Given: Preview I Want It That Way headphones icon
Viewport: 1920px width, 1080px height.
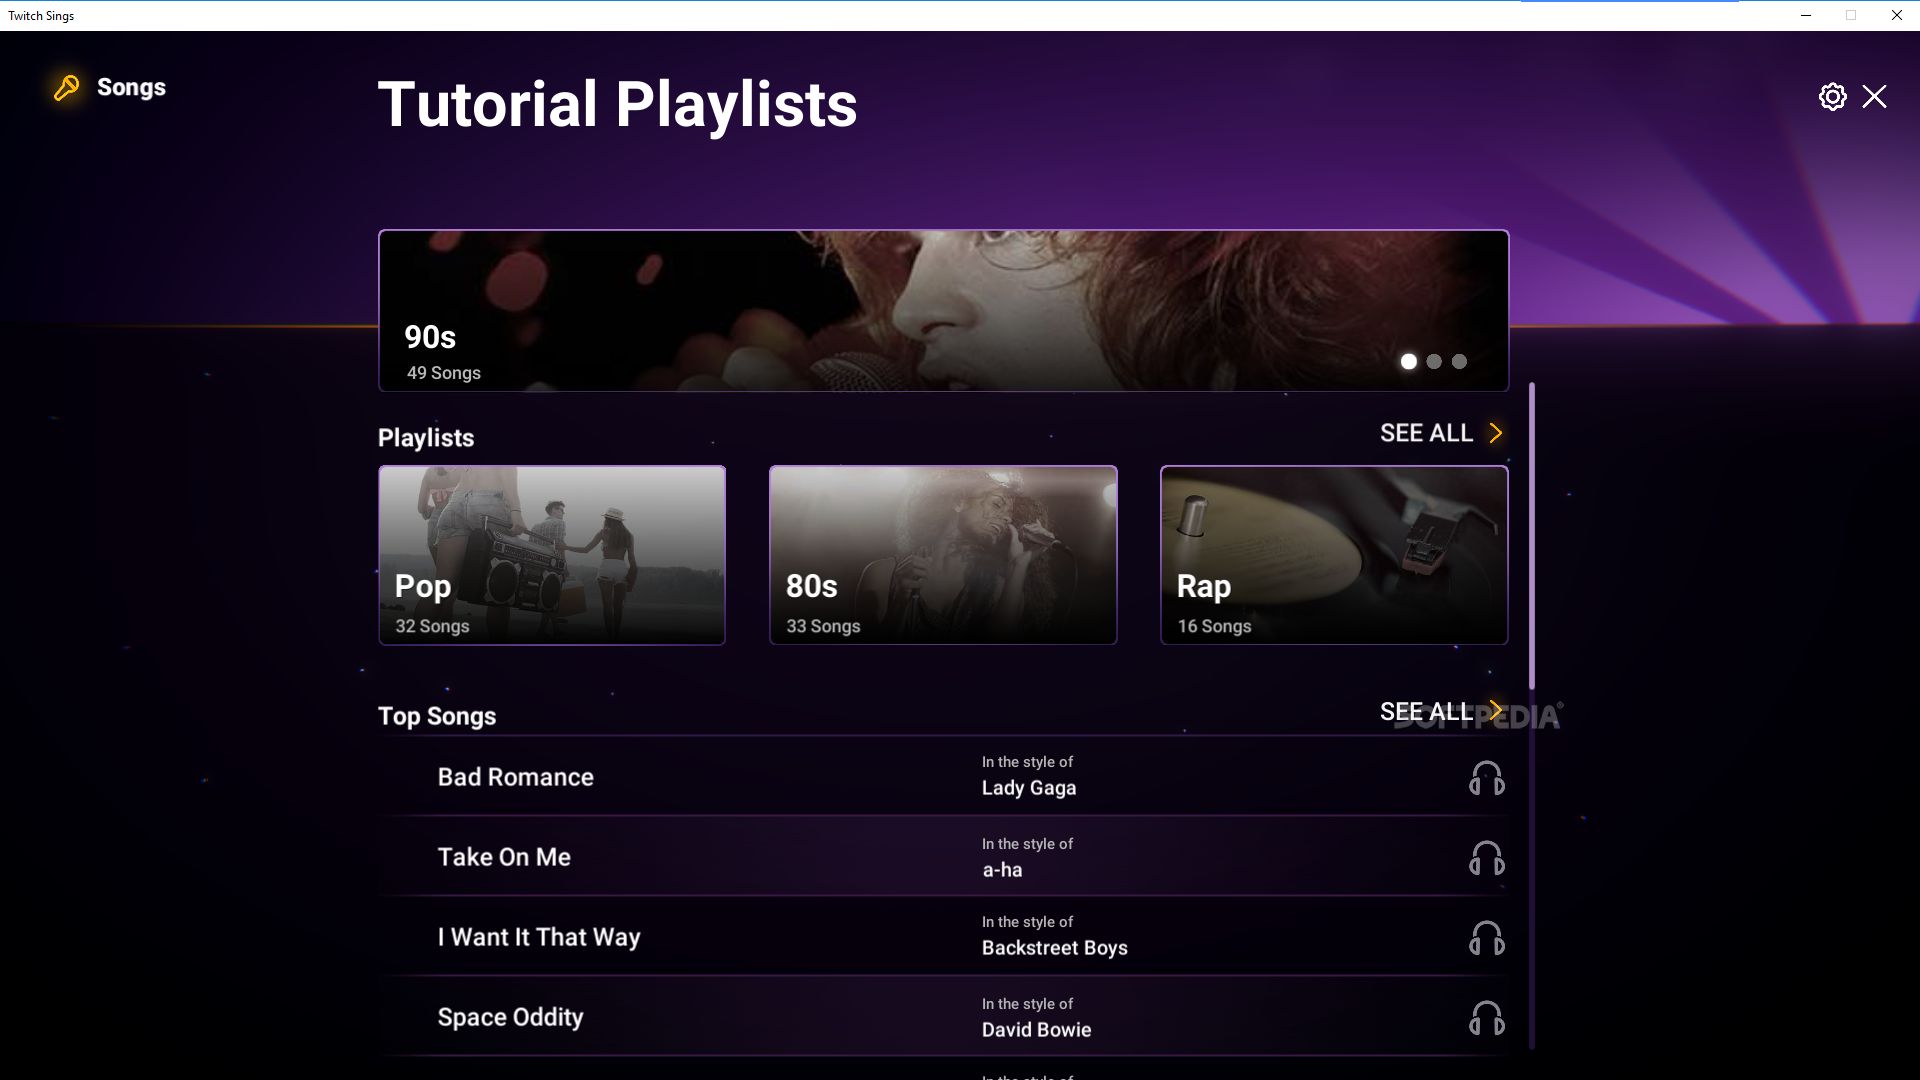Looking at the screenshot, I should pyautogui.click(x=1486, y=938).
